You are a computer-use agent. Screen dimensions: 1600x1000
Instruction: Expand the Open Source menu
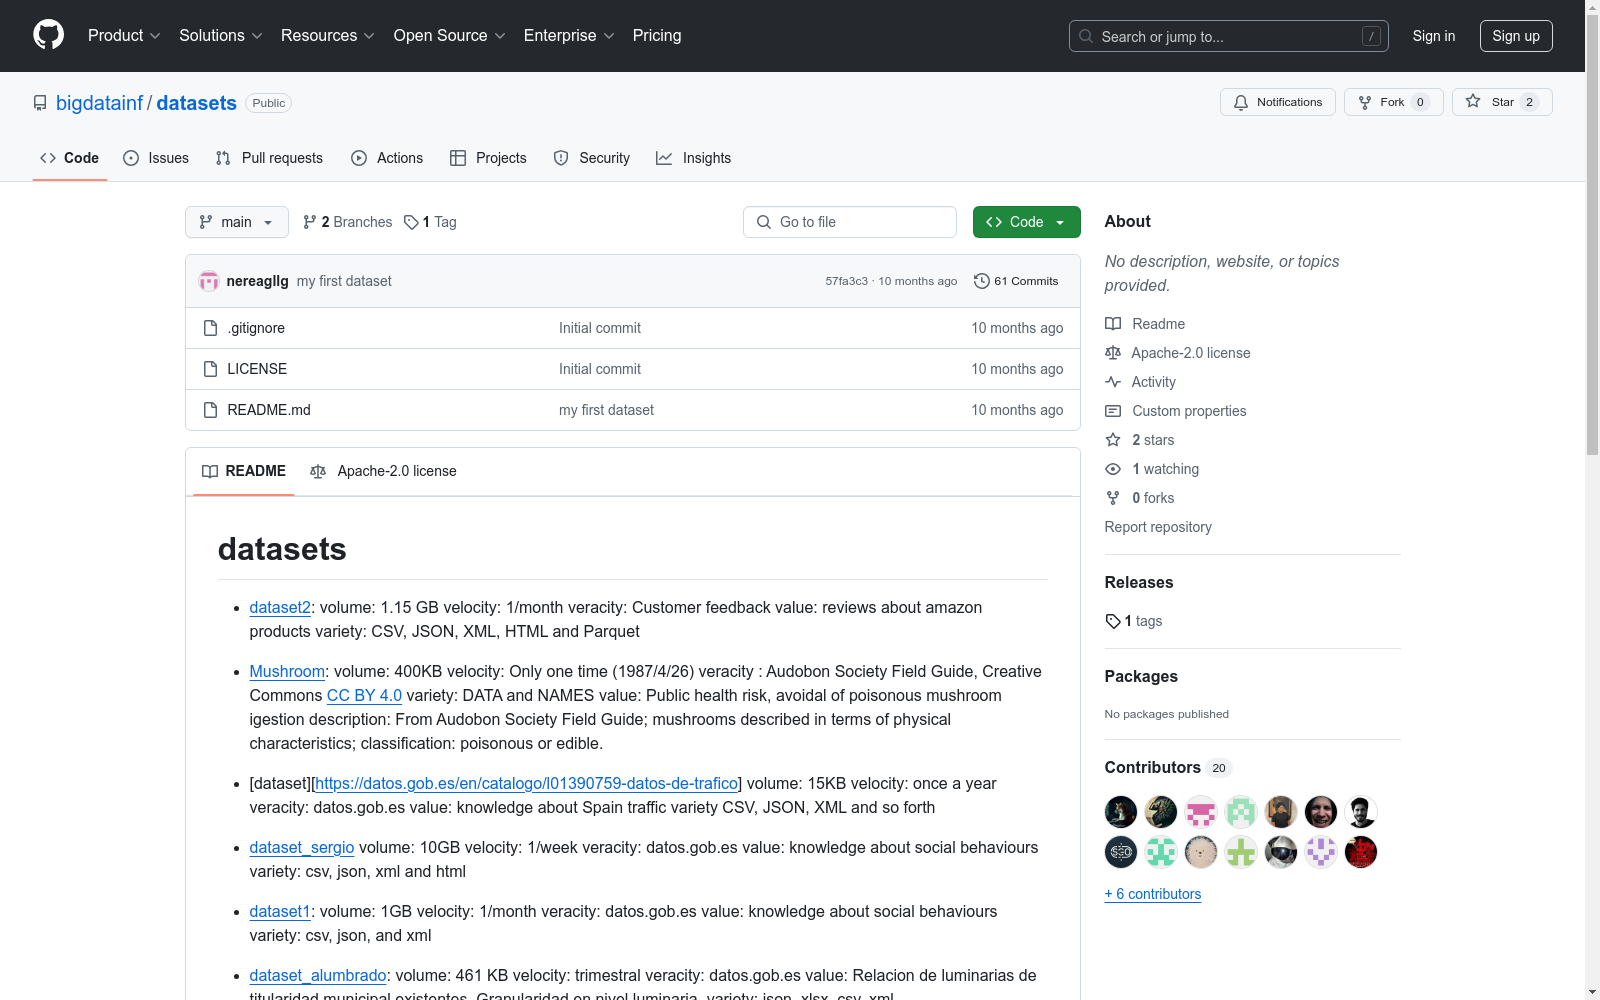pyautogui.click(x=450, y=36)
